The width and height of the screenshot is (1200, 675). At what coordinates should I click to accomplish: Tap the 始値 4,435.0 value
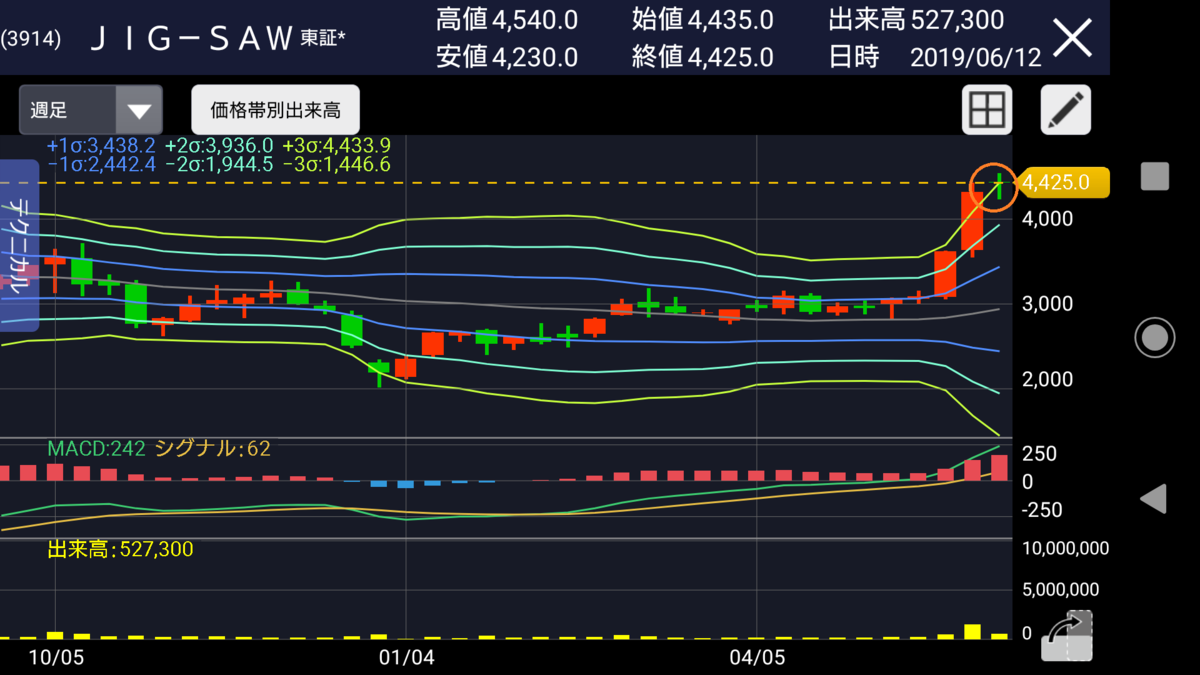[703, 19]
